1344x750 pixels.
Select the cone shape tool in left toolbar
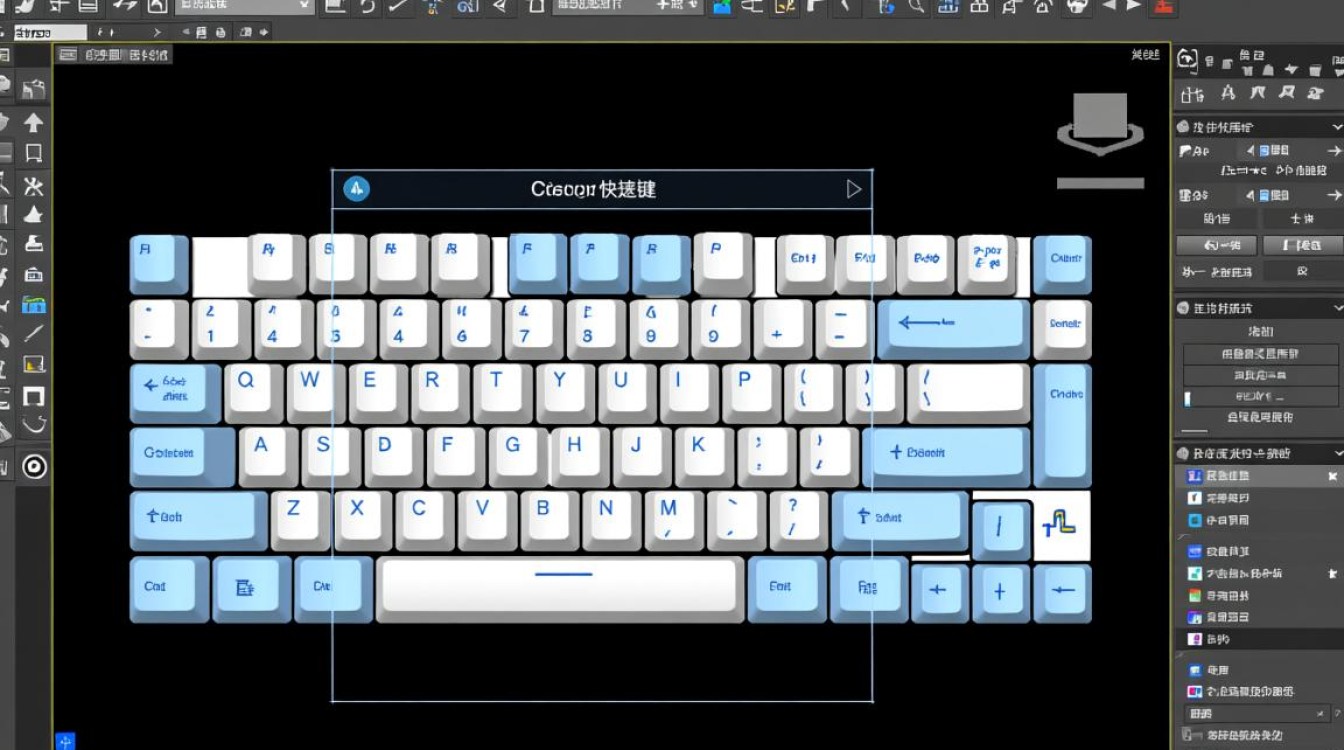(x=33, y=214)
